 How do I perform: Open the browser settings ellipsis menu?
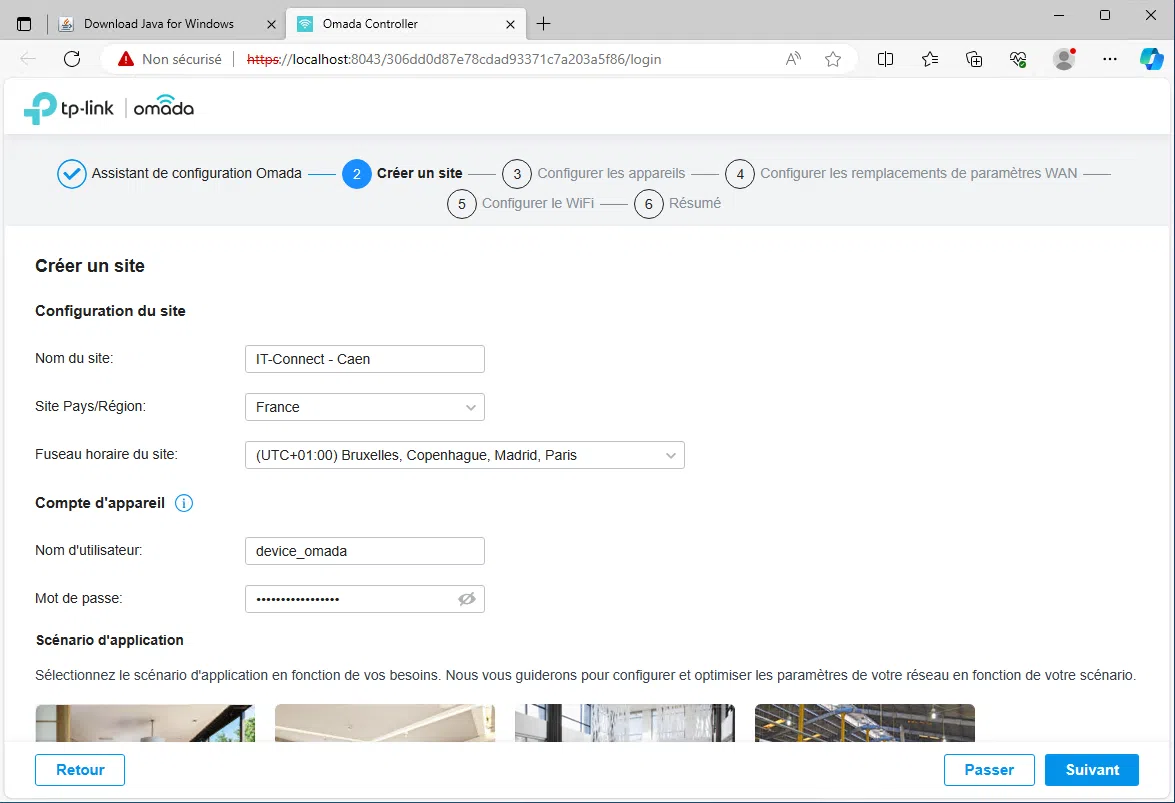[x=1110, y=59]
